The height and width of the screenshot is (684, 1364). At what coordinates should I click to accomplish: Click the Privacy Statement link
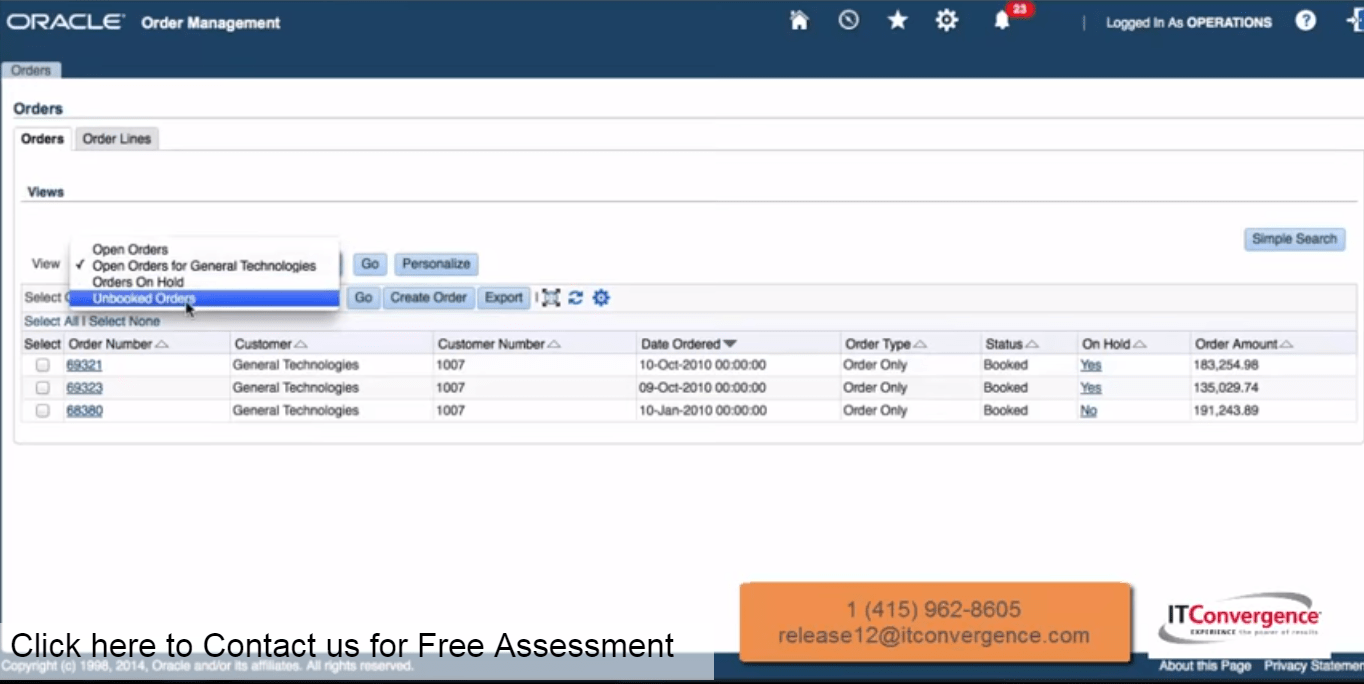pyautogui.click(x=1313, y=666)
